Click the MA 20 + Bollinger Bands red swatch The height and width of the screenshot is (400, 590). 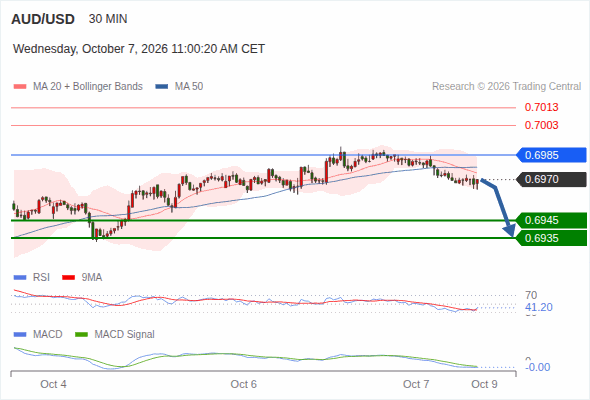(20, 87)
